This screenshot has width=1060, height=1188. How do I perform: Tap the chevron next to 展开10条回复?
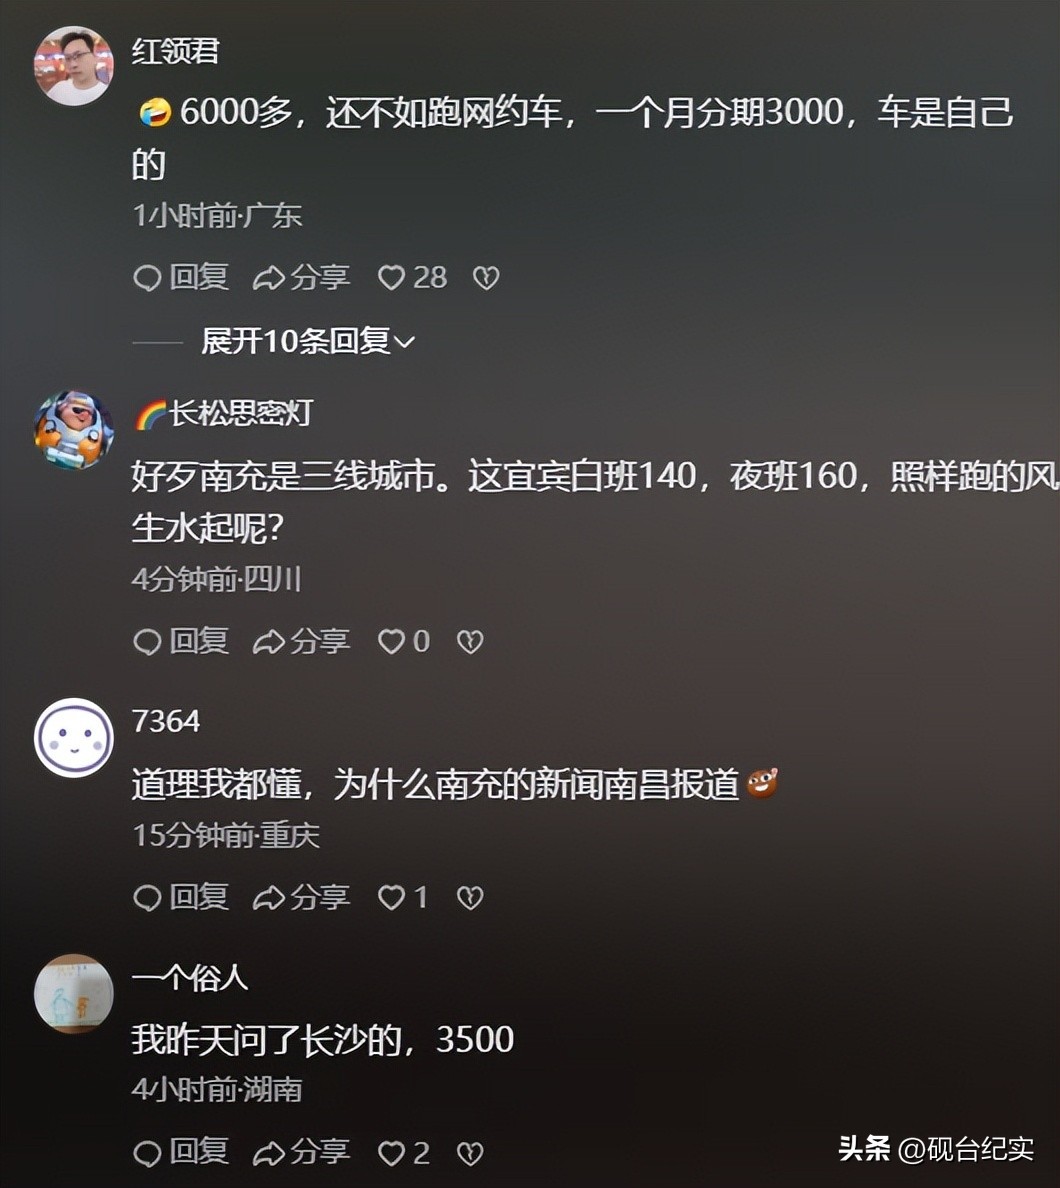[405, 342]
